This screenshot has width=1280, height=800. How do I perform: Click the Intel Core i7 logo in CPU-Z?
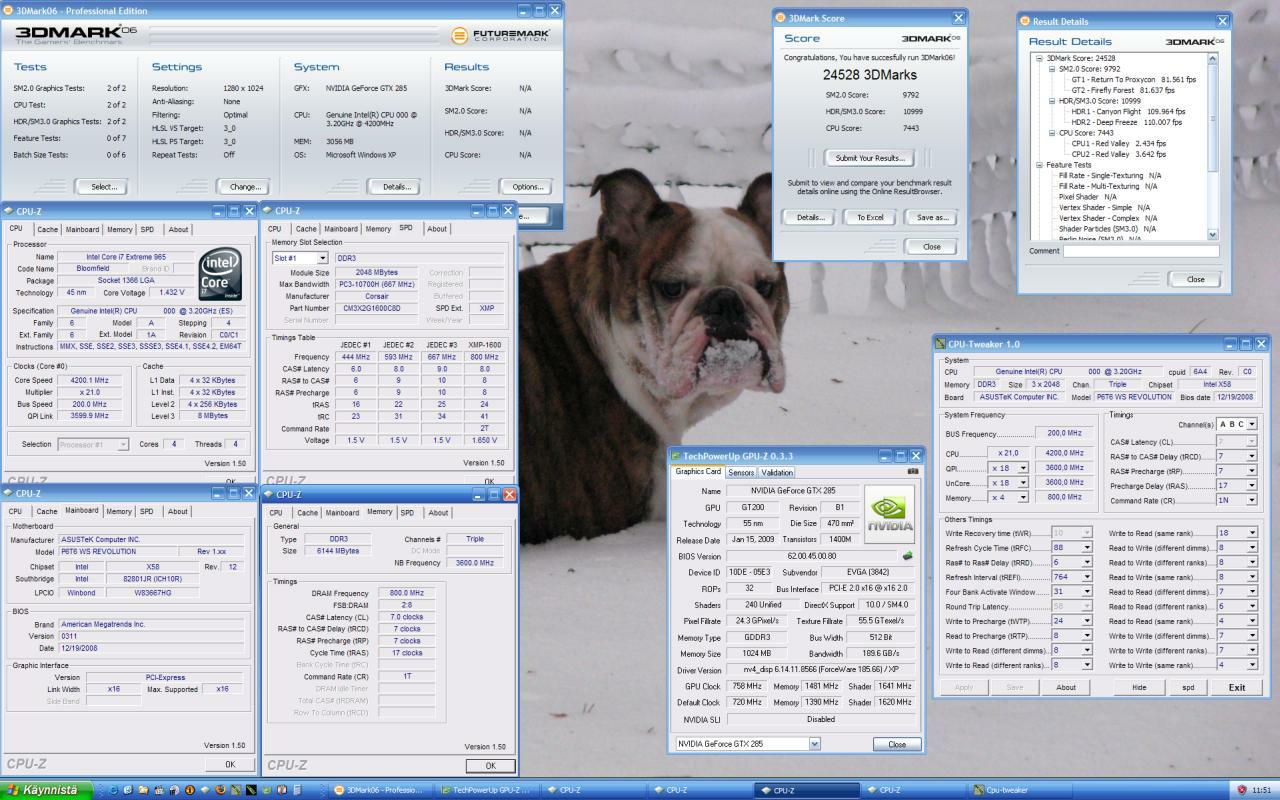pyautogui.click(x=220, y=275)
